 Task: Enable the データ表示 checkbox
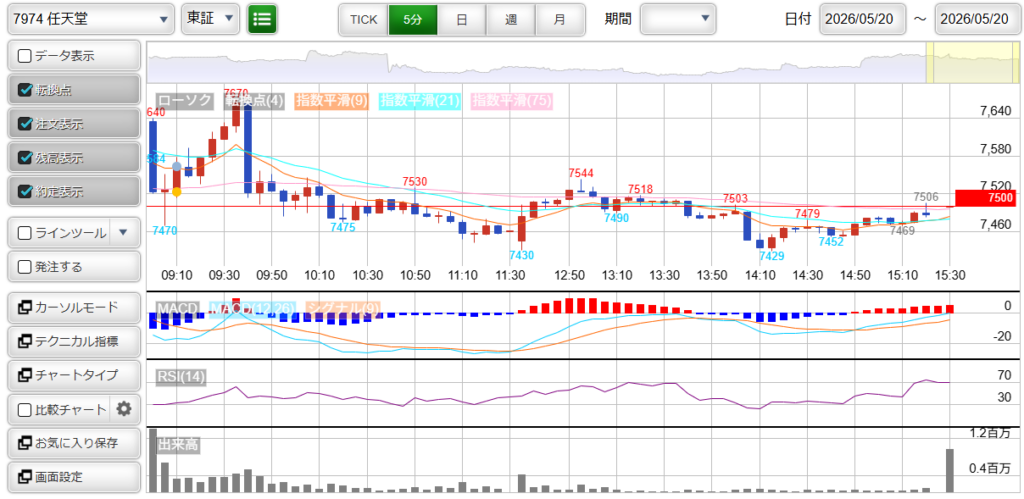pos(25,56)
